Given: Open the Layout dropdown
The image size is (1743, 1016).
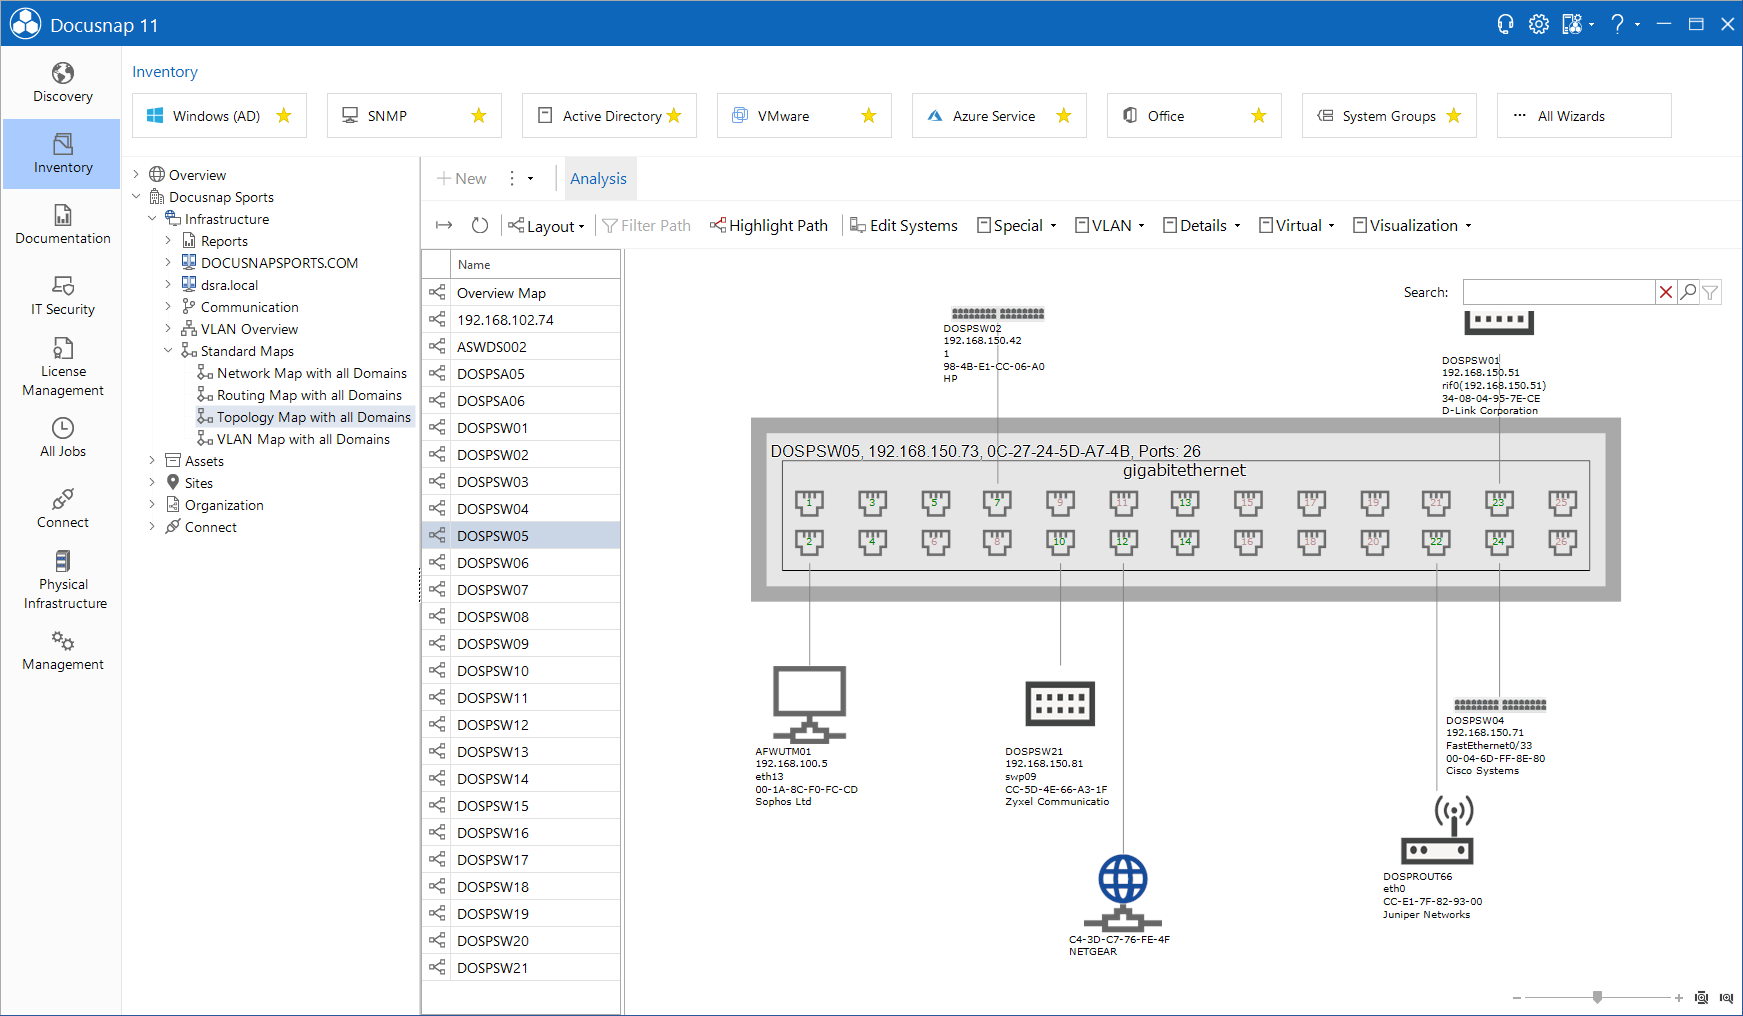Looking at the screenshot, I should [x=546, y=226].
